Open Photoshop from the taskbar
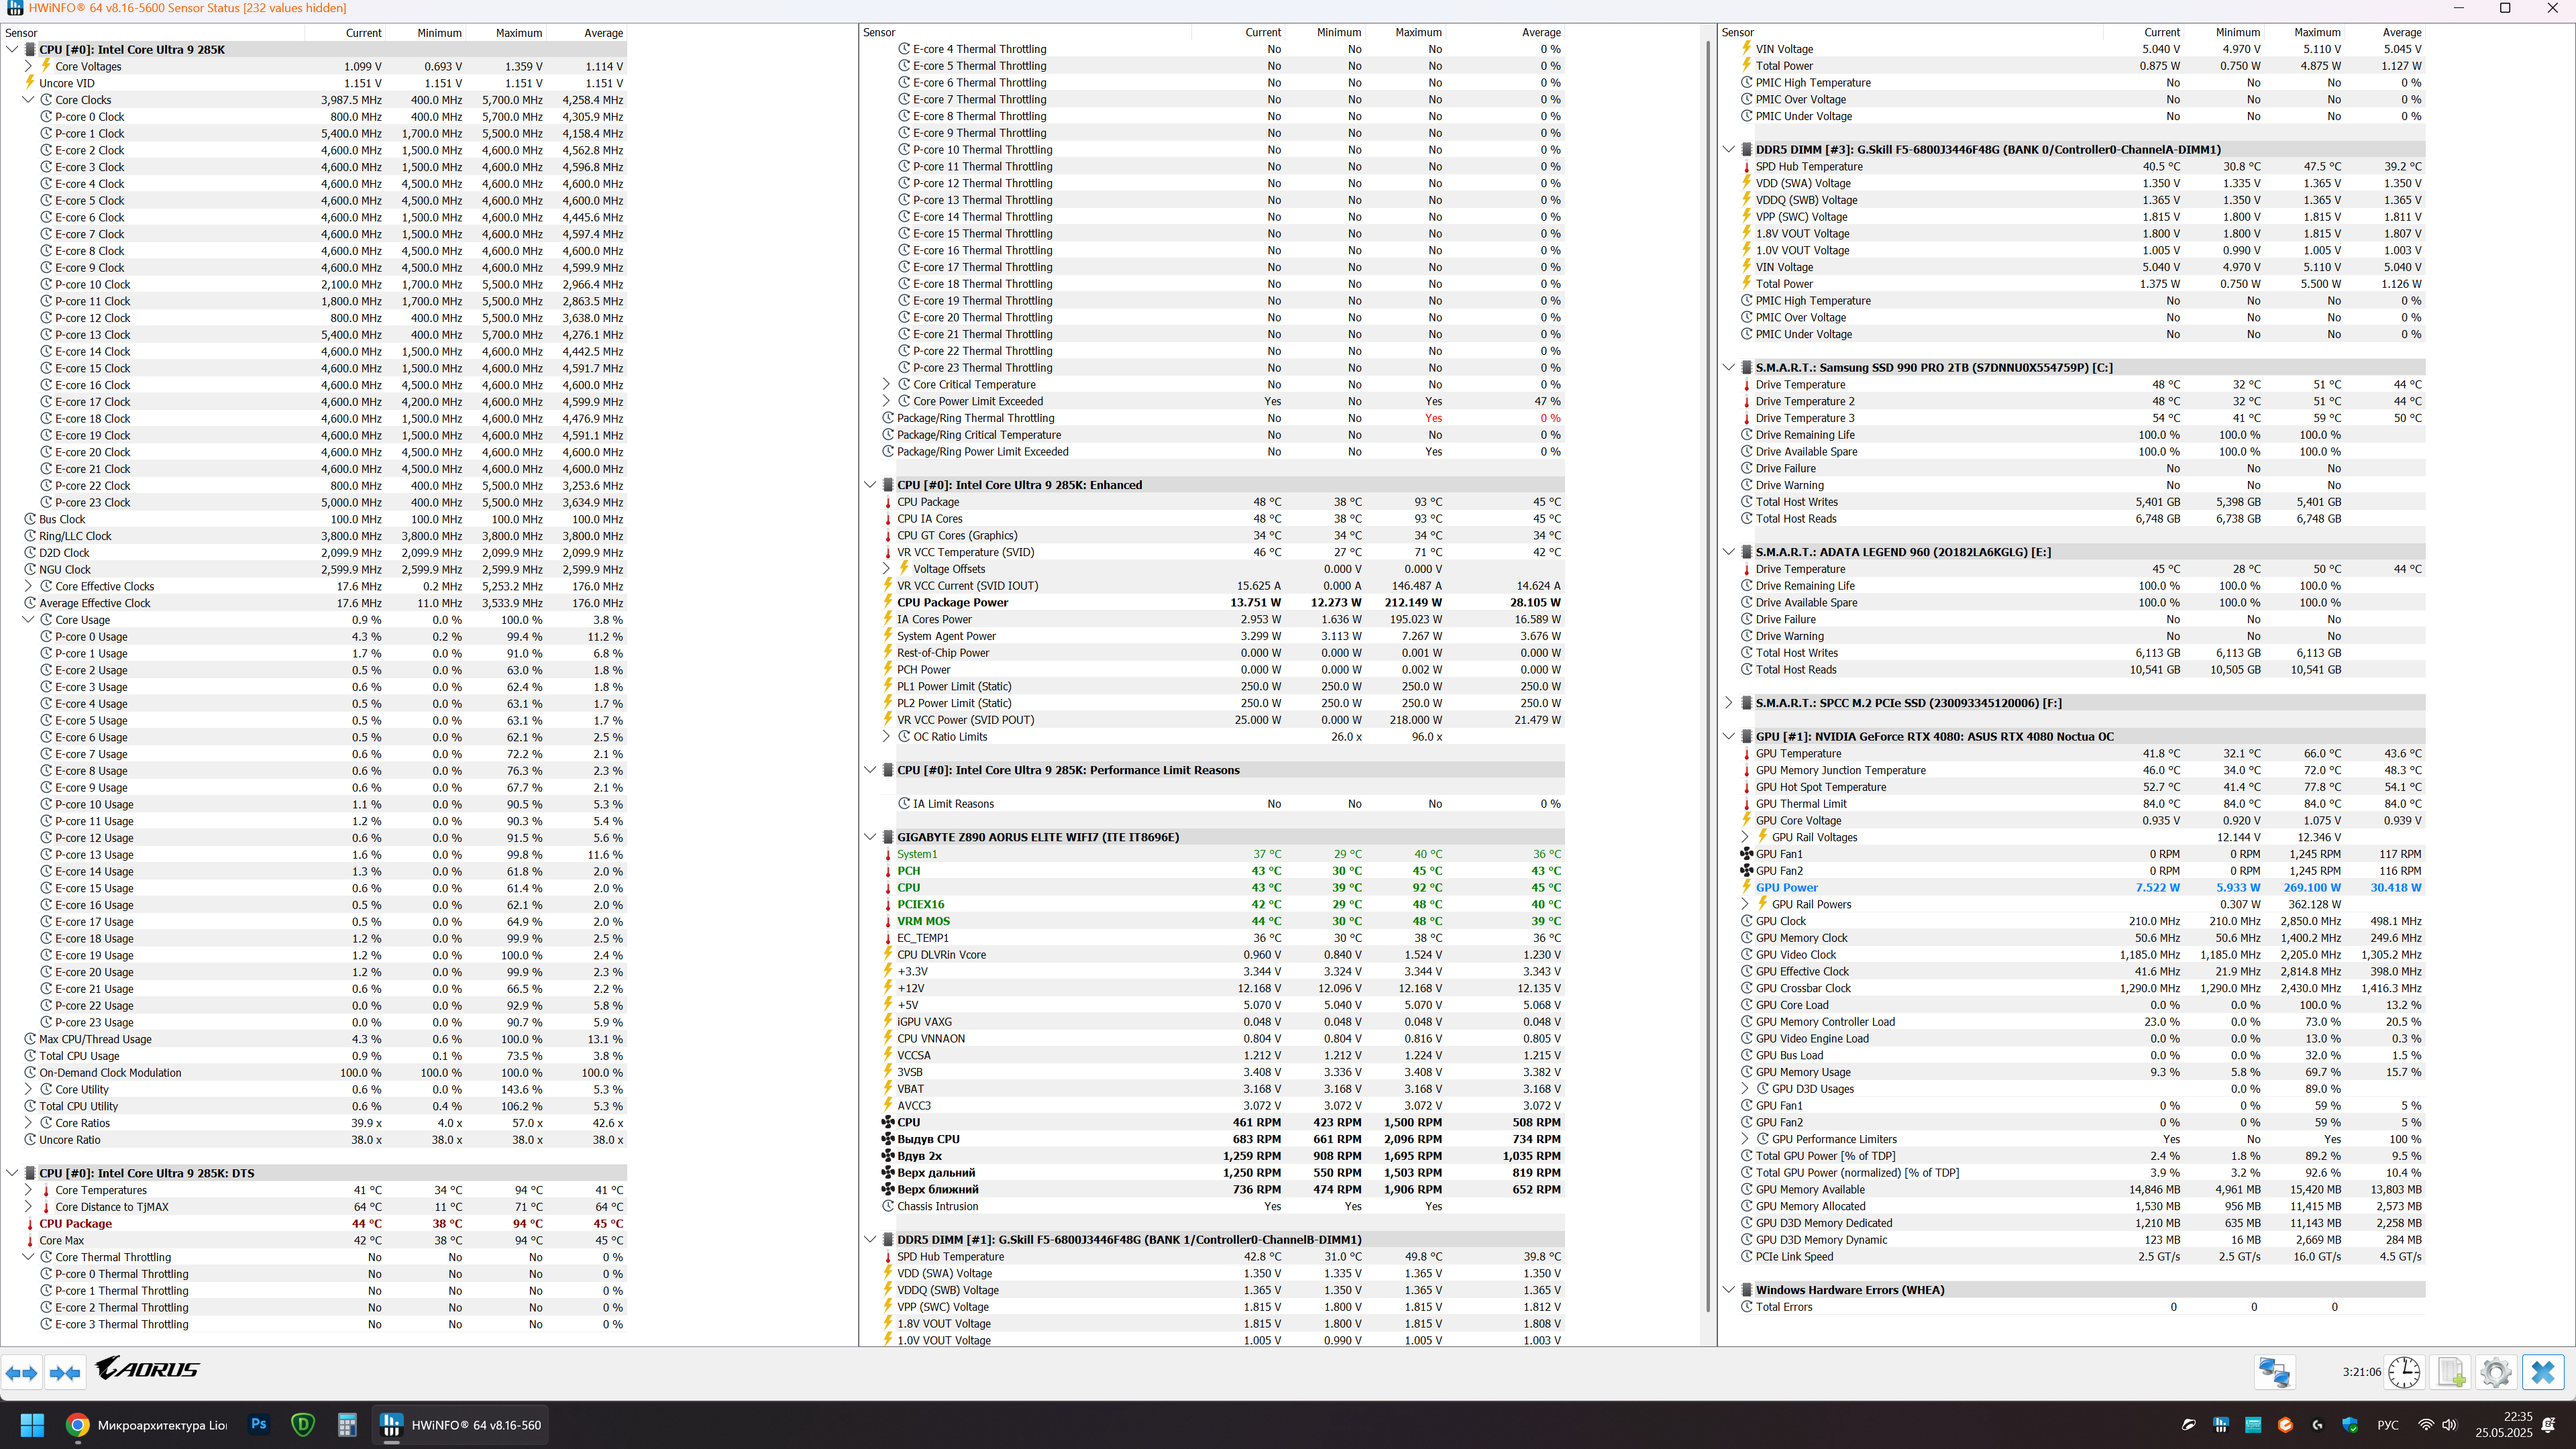 (259, 1425)
